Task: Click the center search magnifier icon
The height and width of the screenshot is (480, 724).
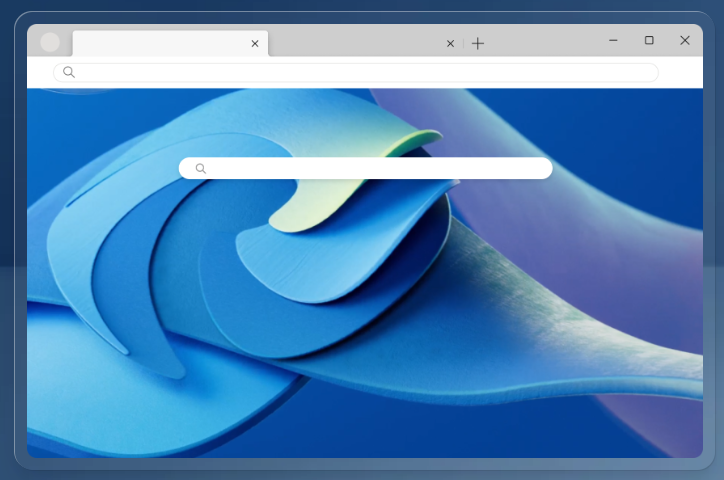Action: pyautogui.click(x=200, y=168)
